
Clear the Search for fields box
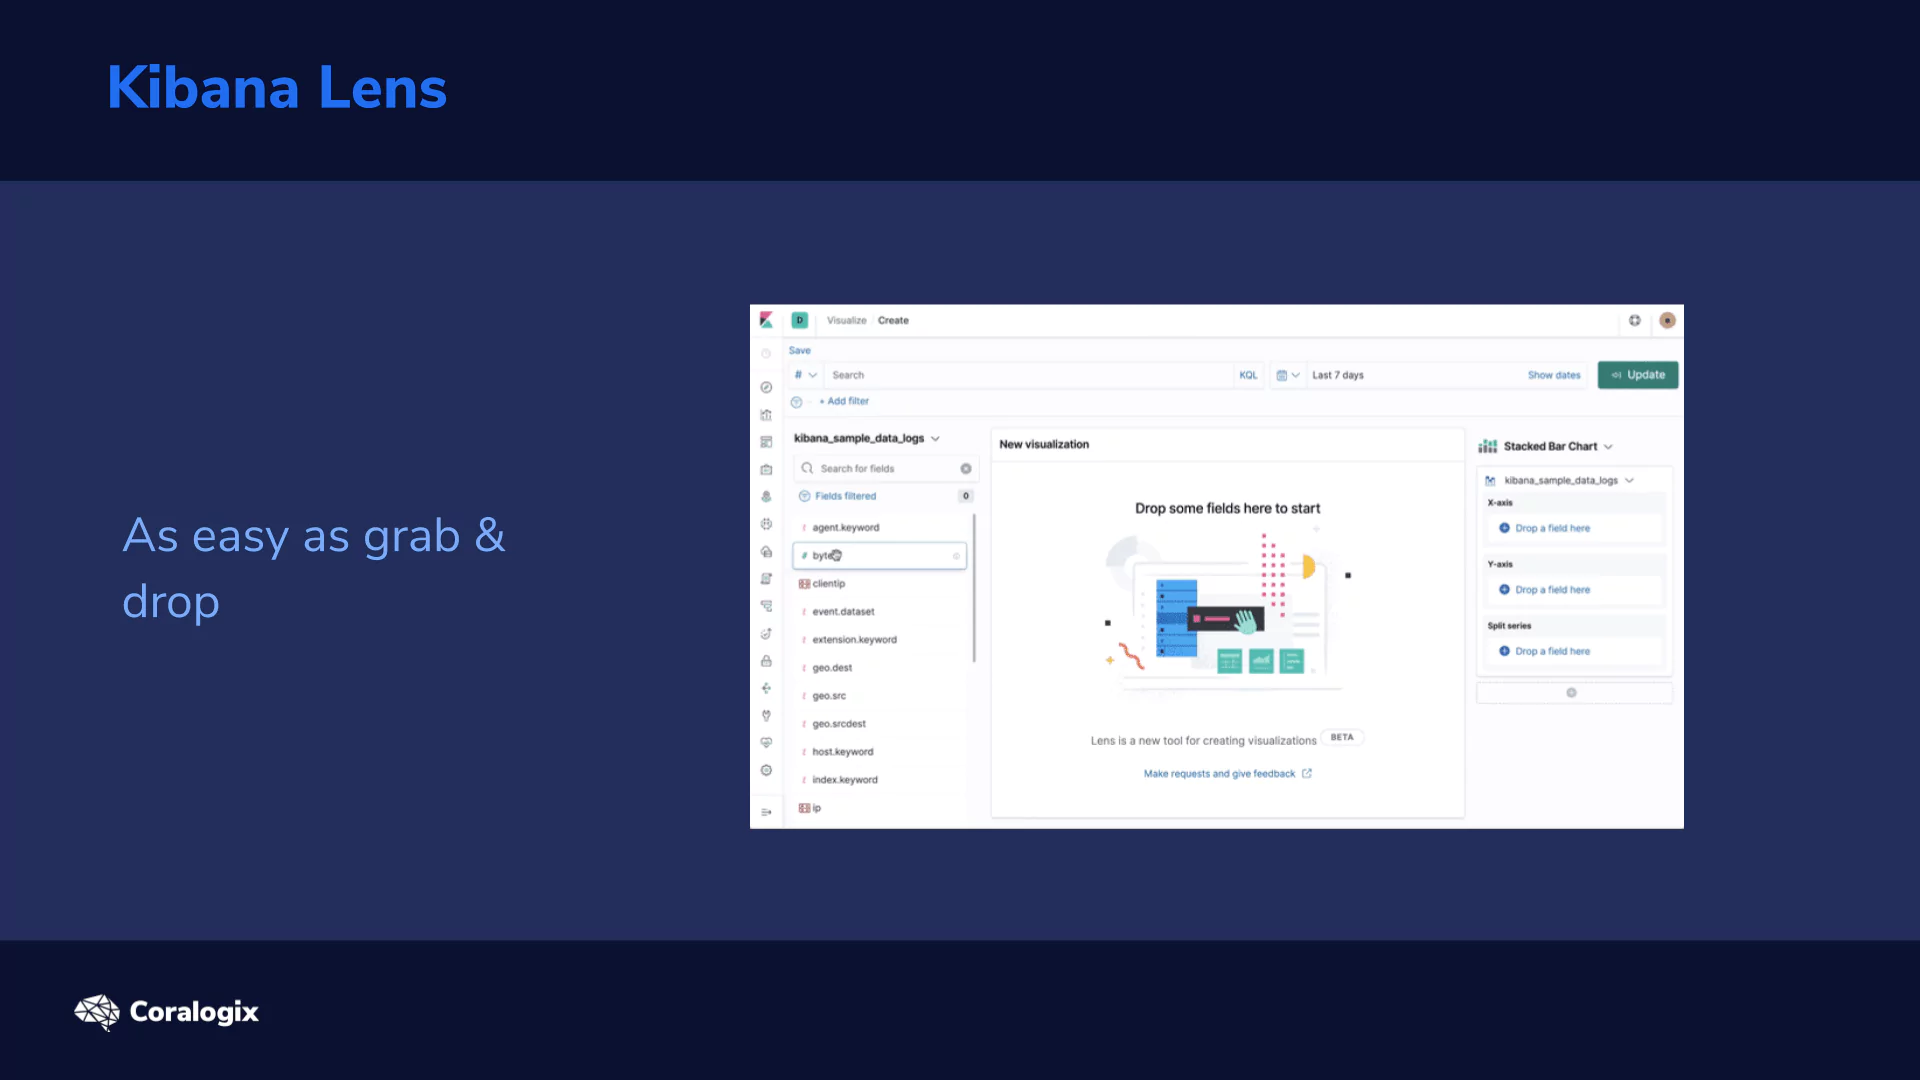(966, 468)
